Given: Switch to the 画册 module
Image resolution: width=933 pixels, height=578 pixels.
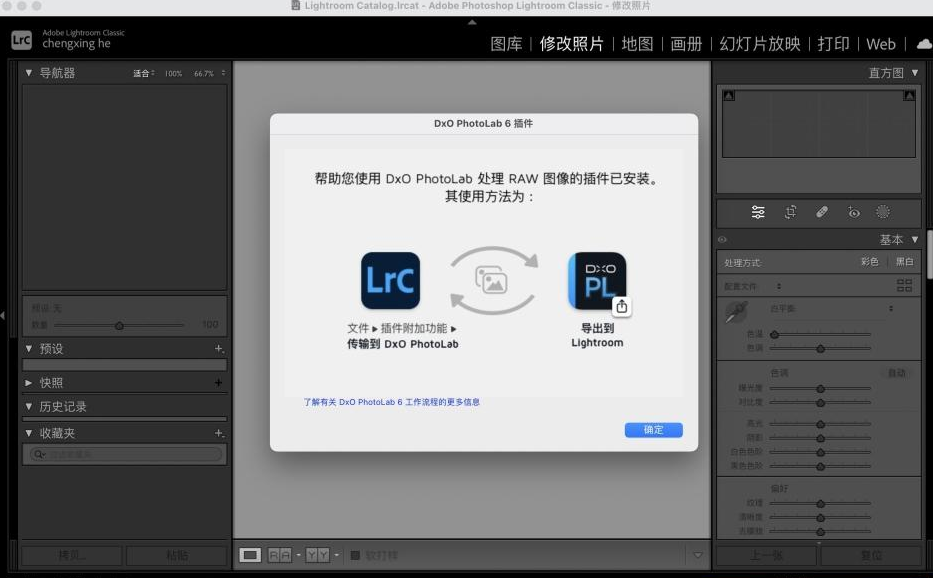Looking at the screenshot, I should (x=686, y=44).
